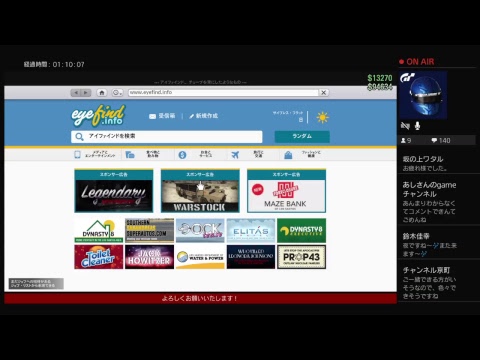The width and height of the screenshot is (480, 360).
Task: Open the Elitás Travel tile
Action: (x=251, y=231)
